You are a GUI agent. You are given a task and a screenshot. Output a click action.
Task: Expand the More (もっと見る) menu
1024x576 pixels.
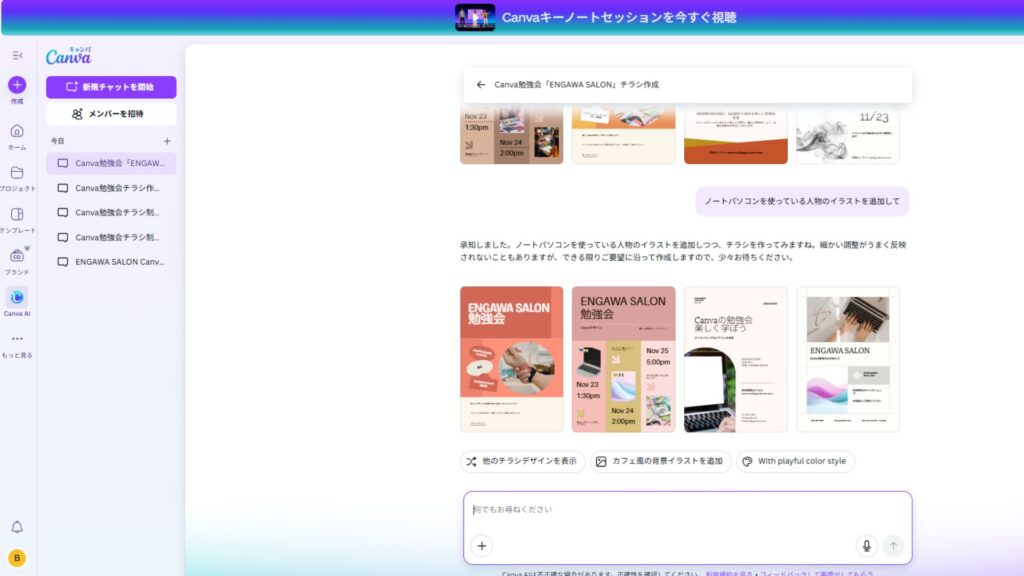17,339
